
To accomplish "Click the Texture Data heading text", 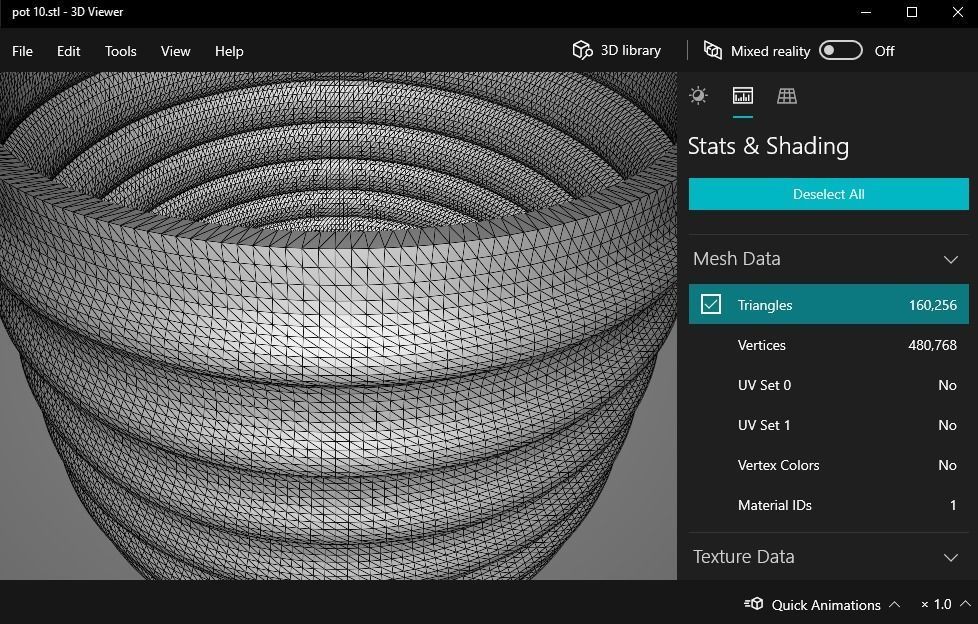I will click(743, 557).
